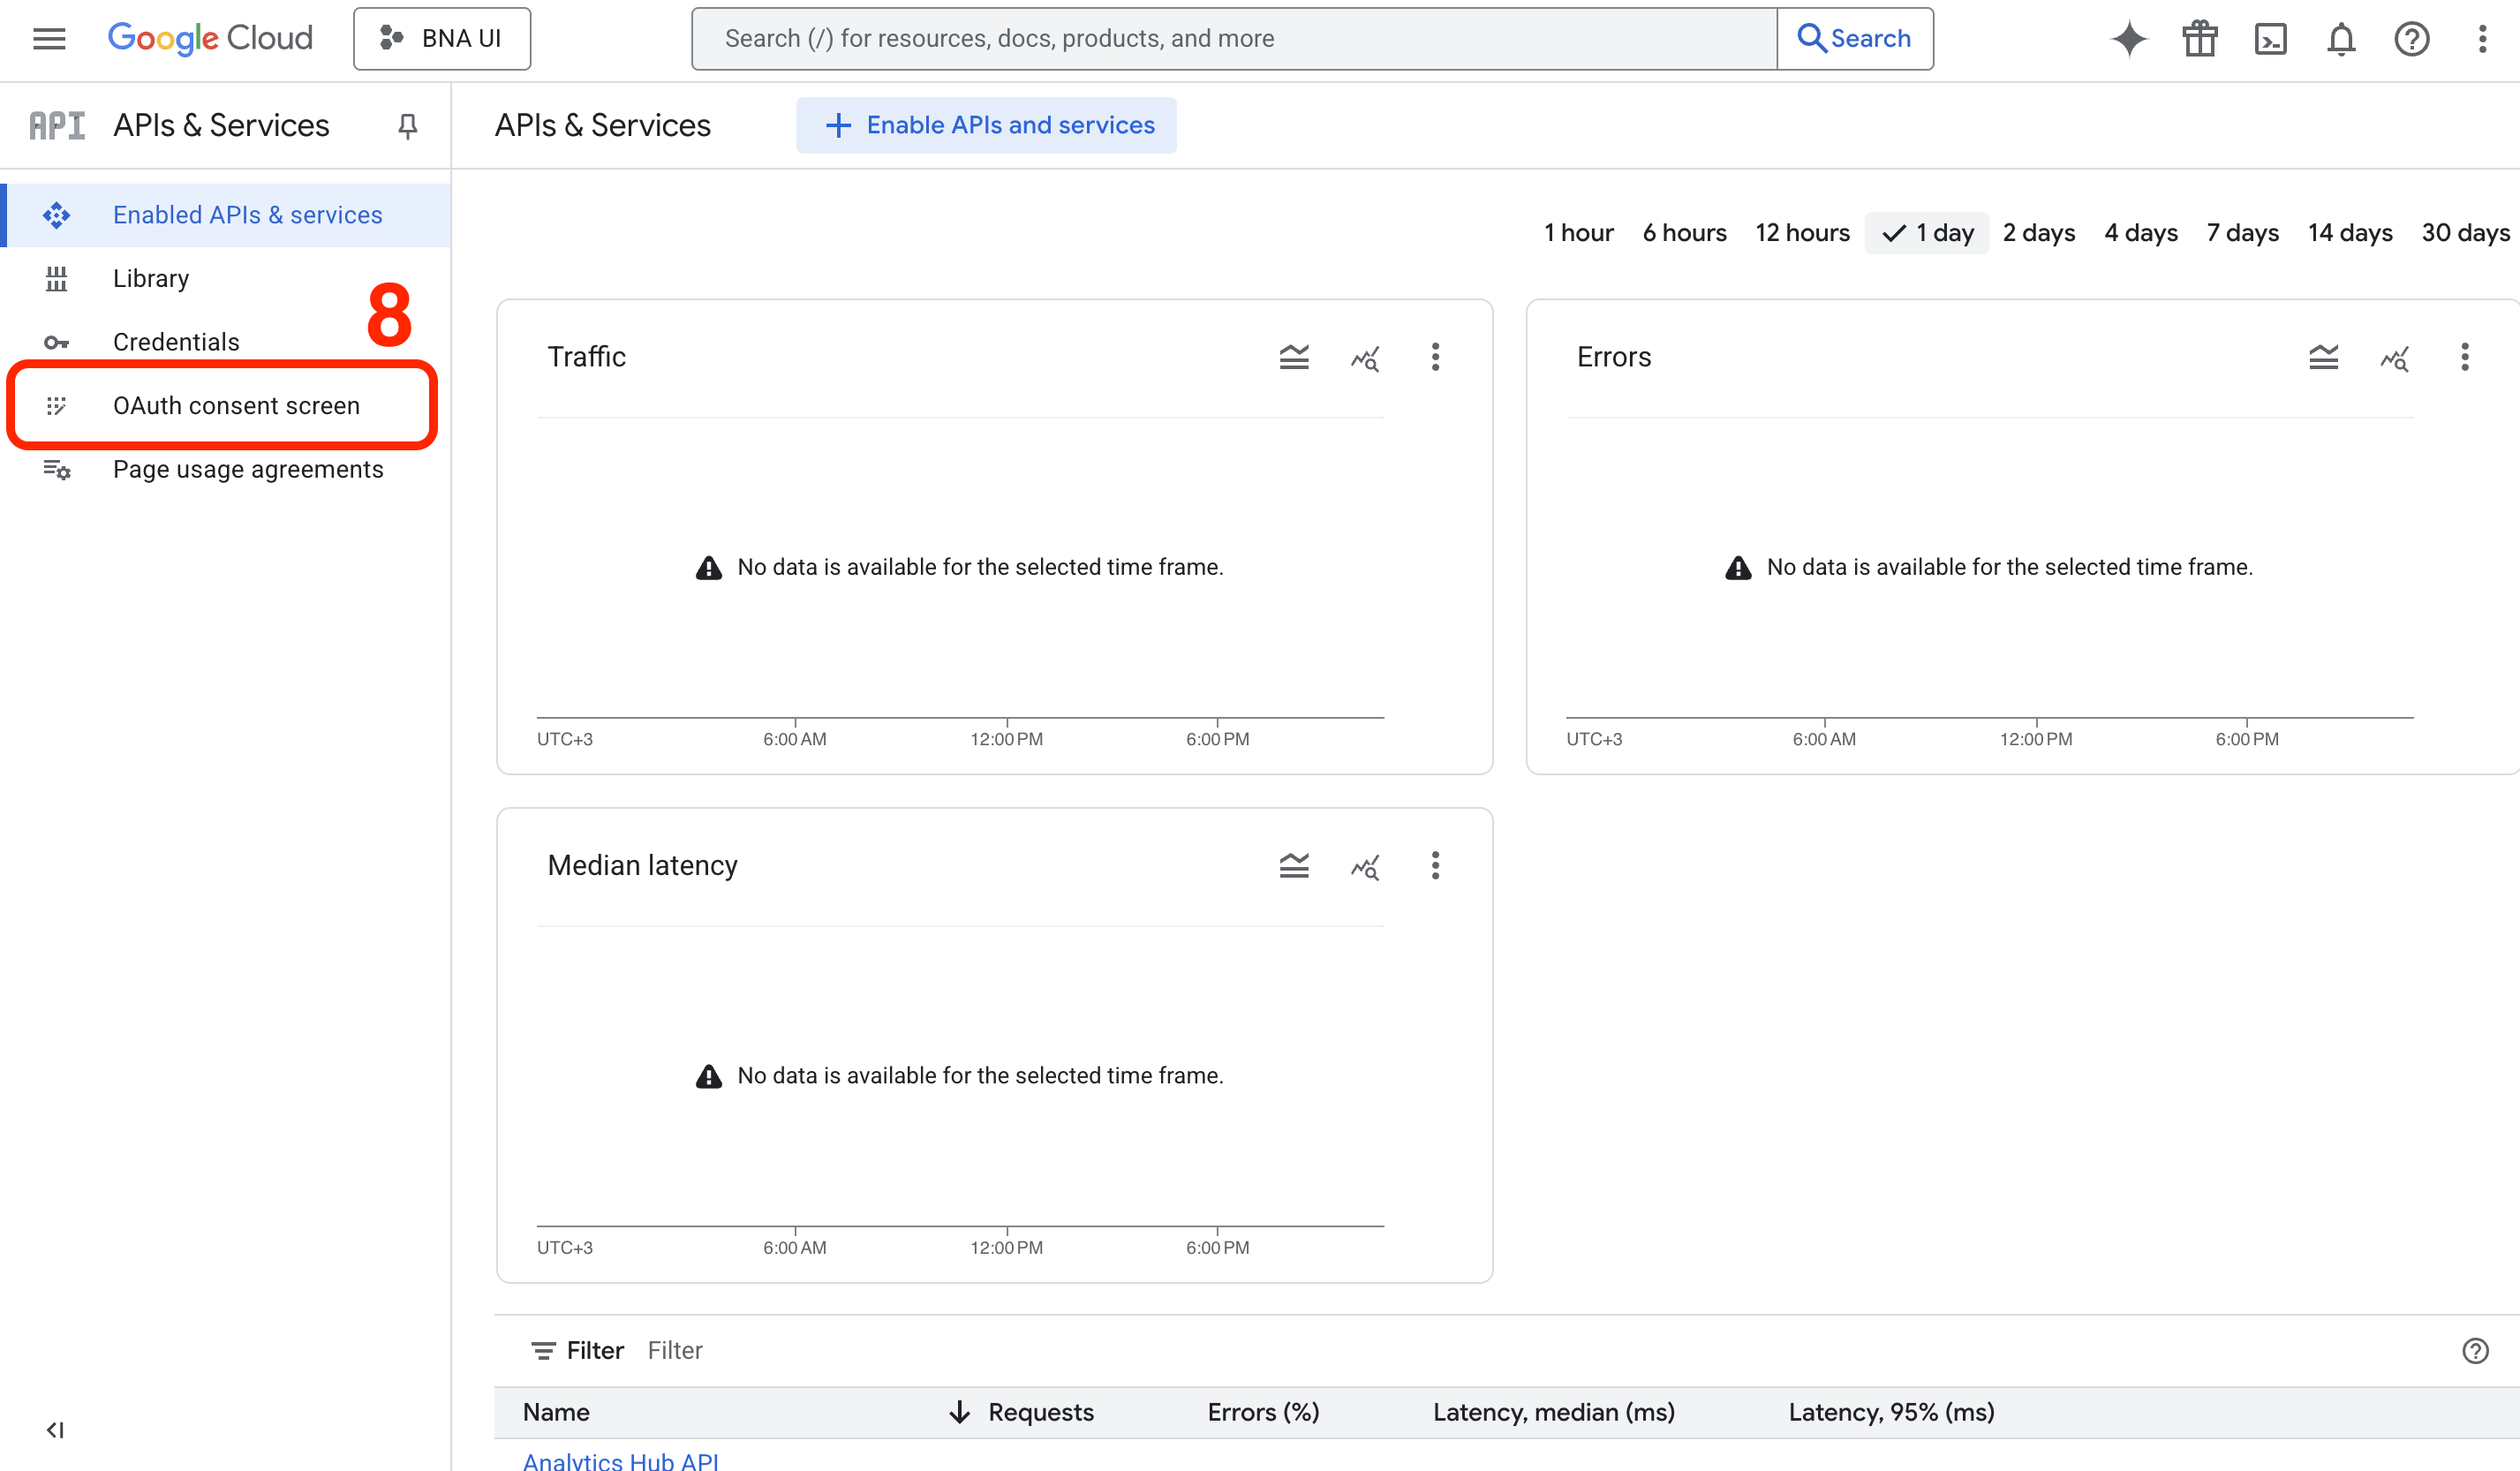Select the 14 days time range
The image size is (2520, 1471).
tap(2350, 233)
